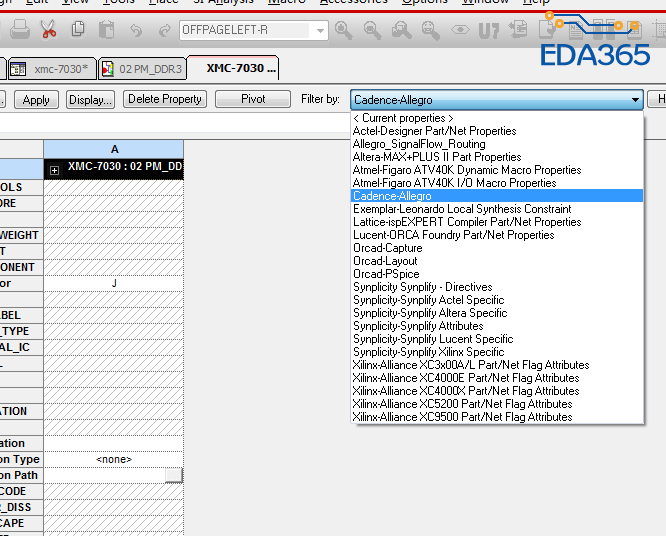Select column A header
The height and width of the screenshot is (536, 666).
[114, 149]
